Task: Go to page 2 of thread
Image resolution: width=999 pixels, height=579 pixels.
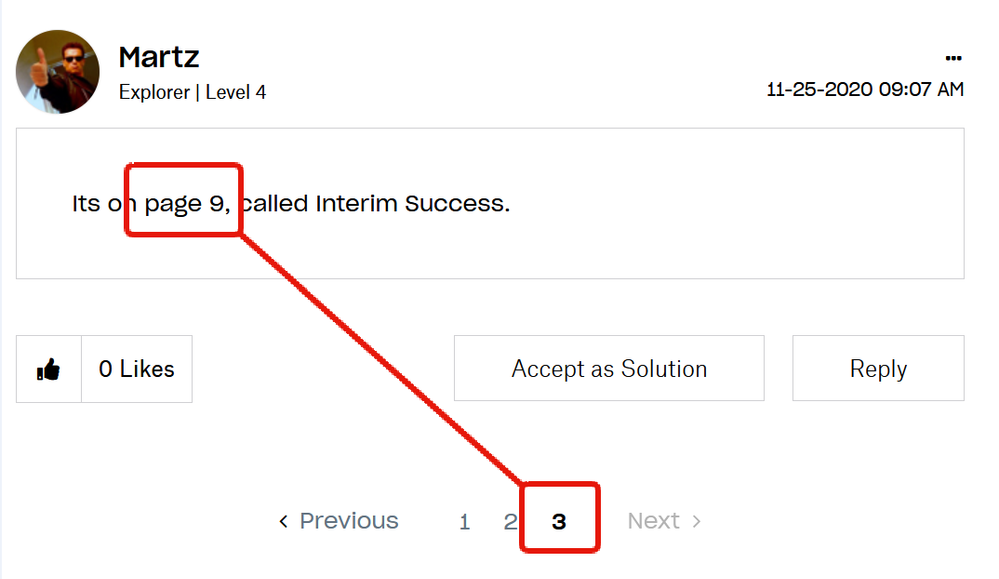Action: [x=509, y=521]
